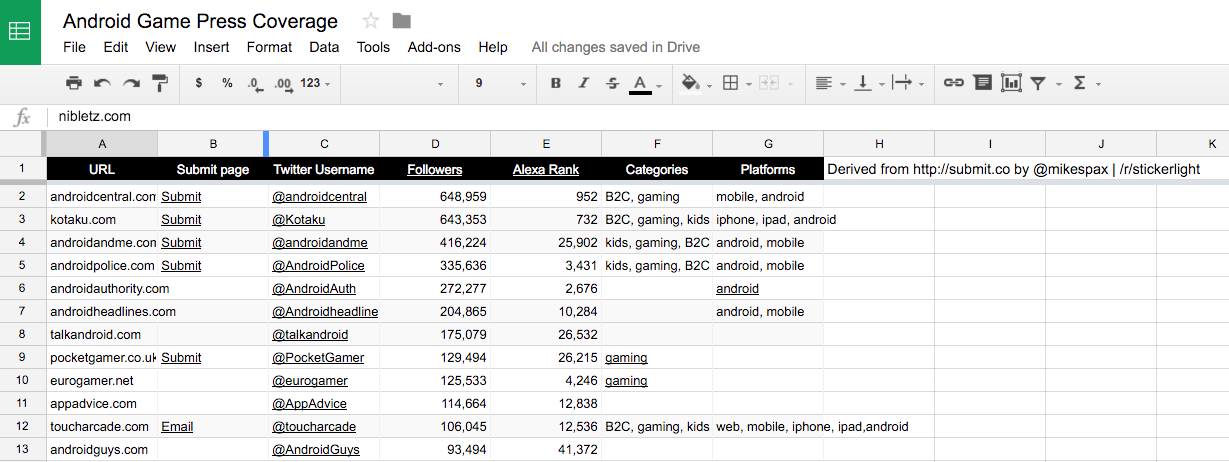Format selection as percent
Viewport: 1229px width, 462px height.
(227, 83)
